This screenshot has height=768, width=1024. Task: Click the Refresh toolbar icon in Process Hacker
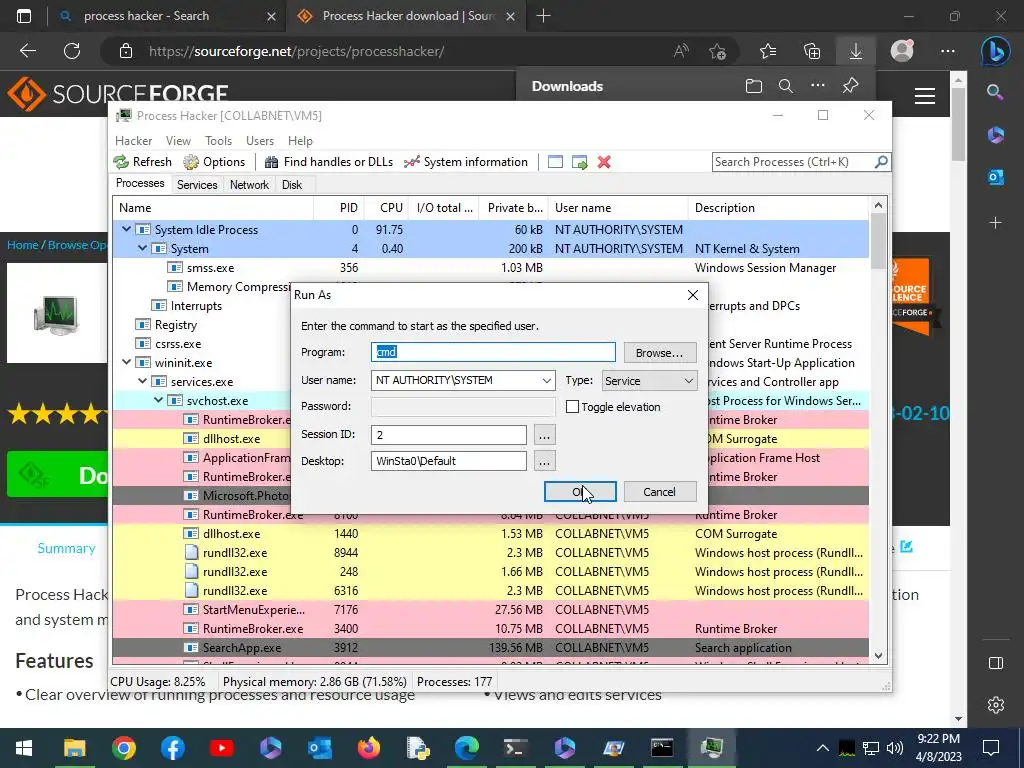121,162
